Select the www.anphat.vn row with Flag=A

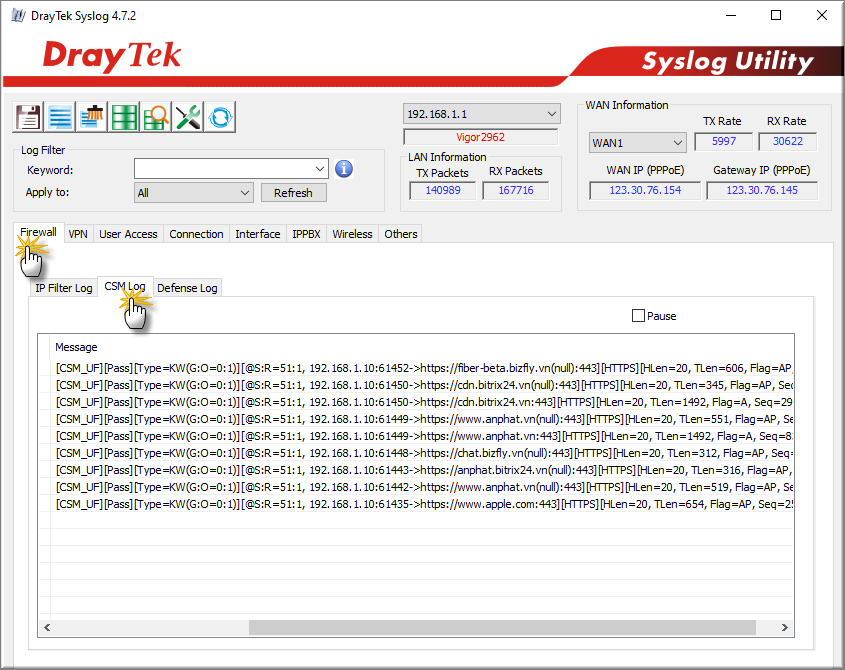tap(423, 436)
